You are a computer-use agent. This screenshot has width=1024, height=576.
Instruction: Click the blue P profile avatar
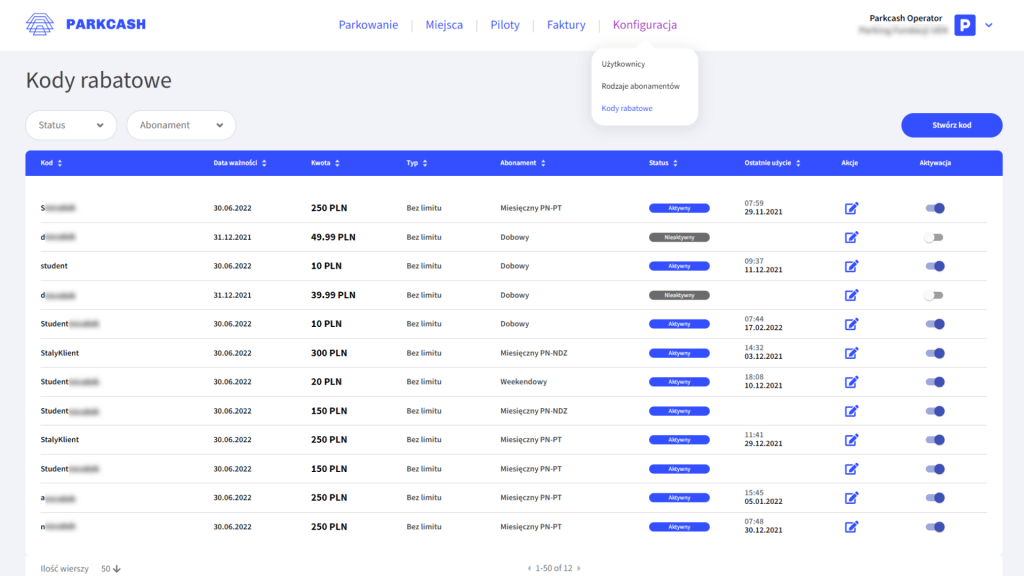click(965, 26)
